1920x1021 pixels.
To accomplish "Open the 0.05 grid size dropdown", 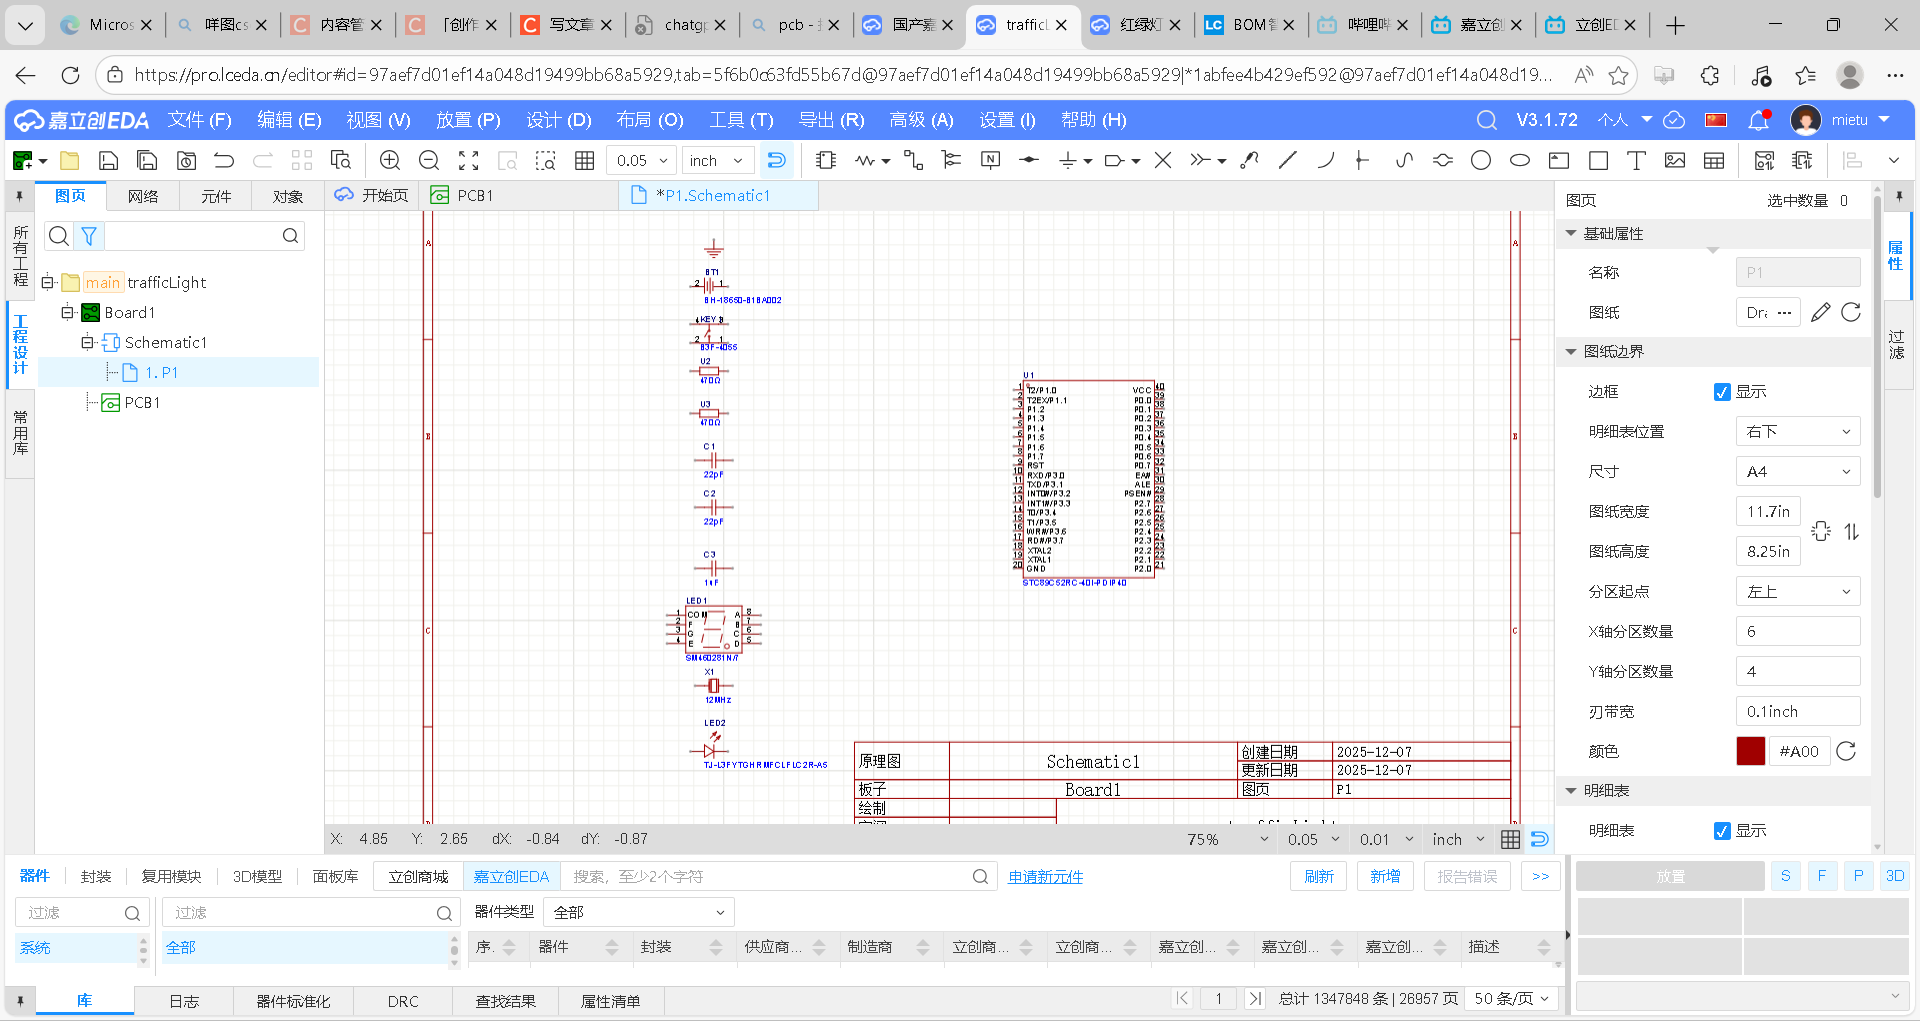I will (x=642, y=160).
